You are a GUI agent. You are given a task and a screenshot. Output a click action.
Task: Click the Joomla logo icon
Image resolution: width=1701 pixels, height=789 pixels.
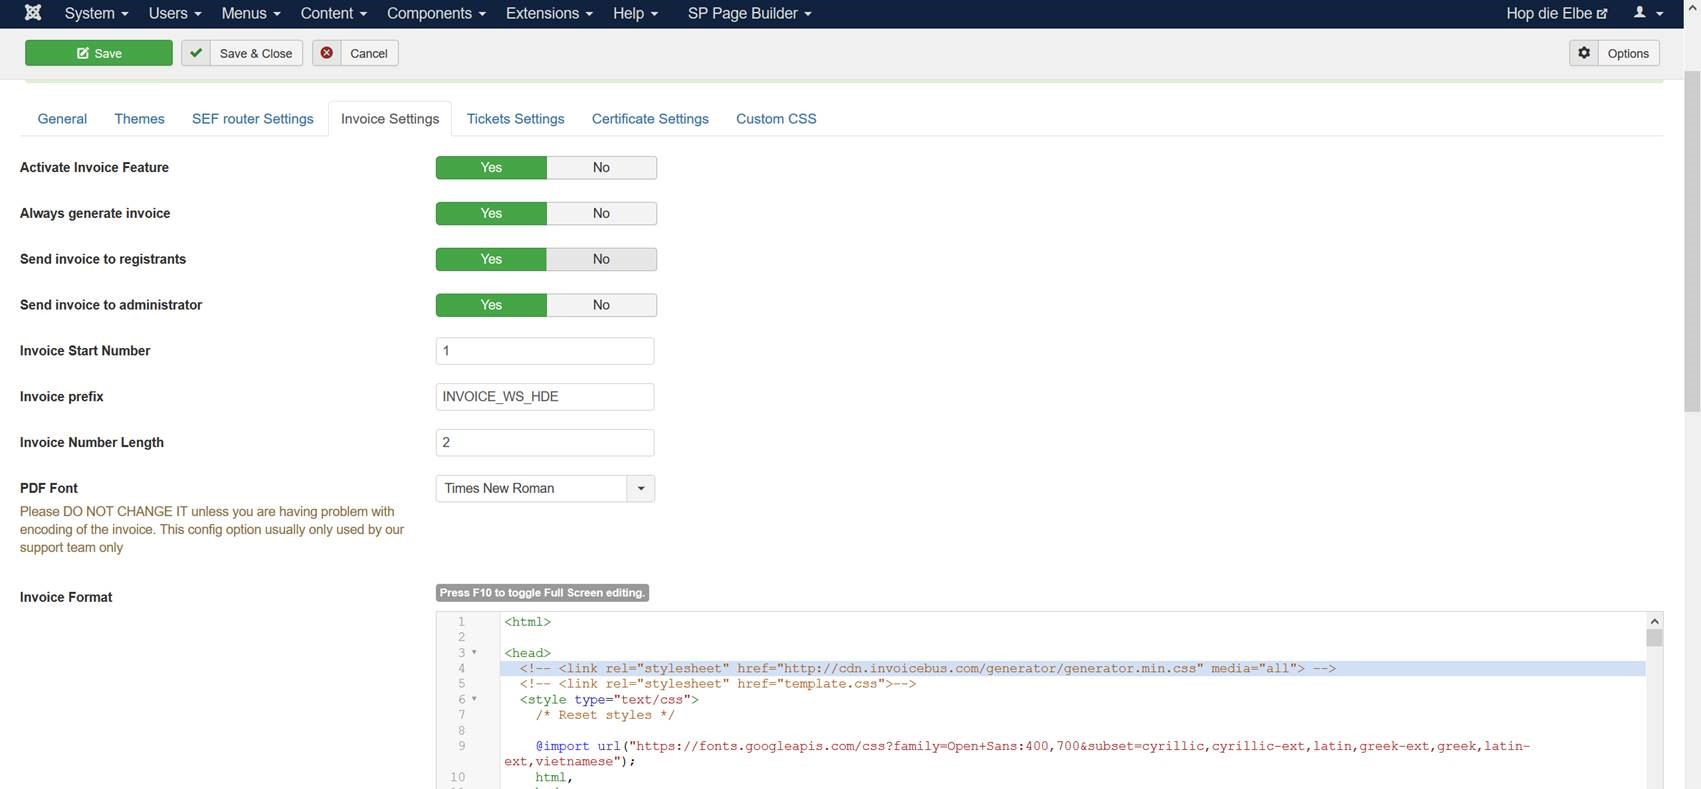[33, 13]
